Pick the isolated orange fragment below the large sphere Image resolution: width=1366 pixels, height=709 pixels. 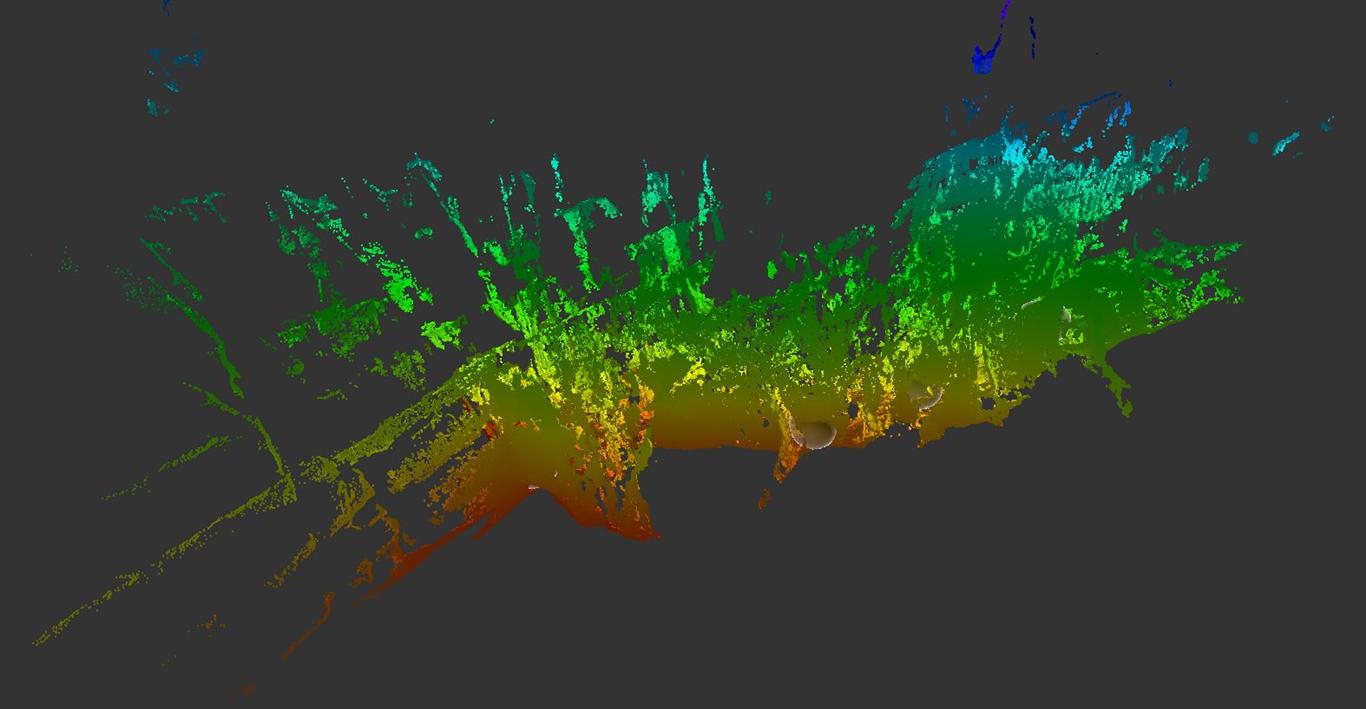(x=765, y=497)
